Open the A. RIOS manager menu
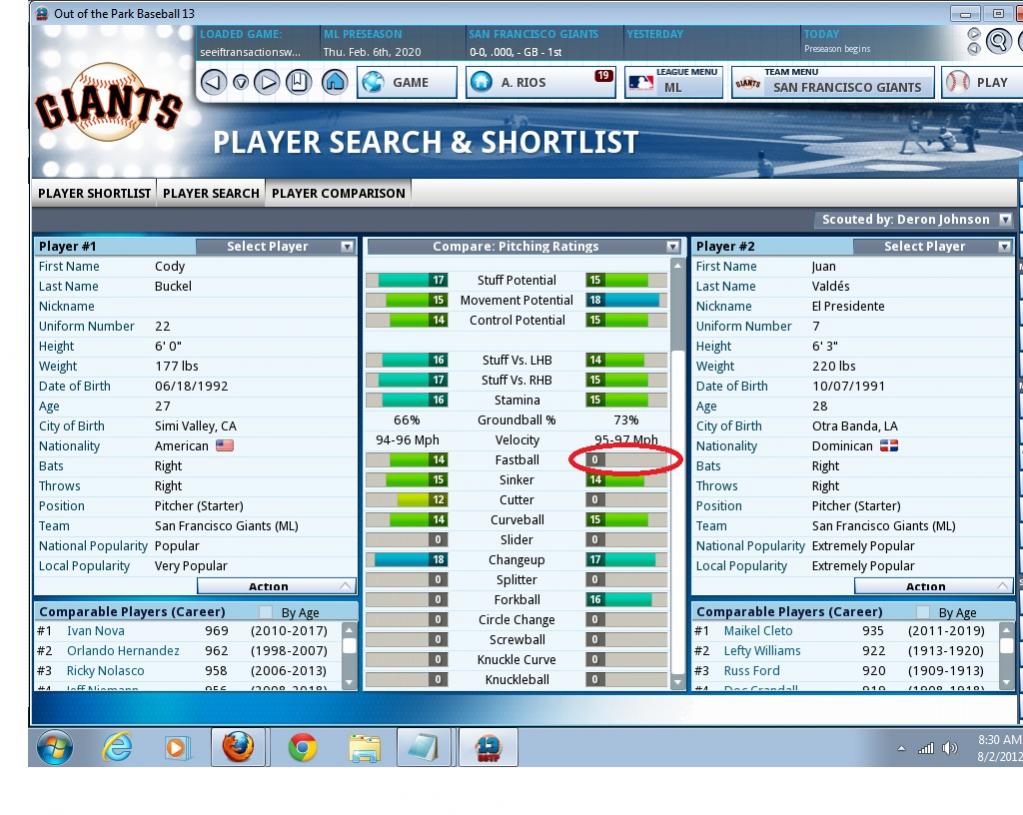Screen dimensions: 1023x815 coord(540,83)
